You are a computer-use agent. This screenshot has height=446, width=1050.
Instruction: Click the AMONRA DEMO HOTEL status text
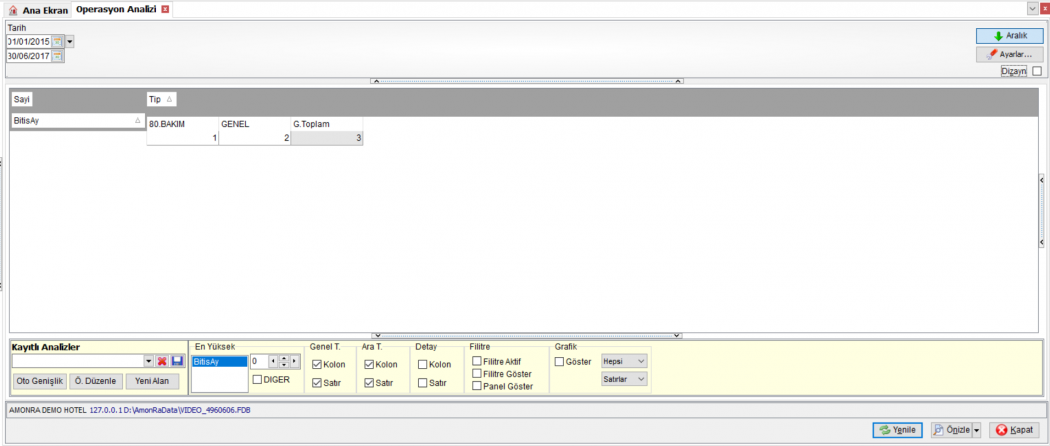46,409
